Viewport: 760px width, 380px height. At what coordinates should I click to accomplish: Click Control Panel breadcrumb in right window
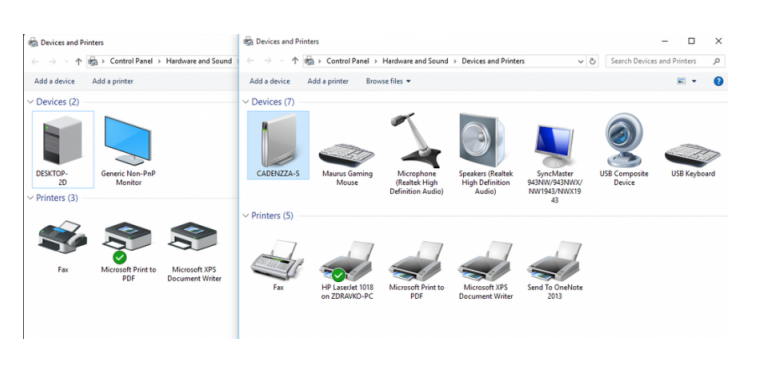click(348, 61)
